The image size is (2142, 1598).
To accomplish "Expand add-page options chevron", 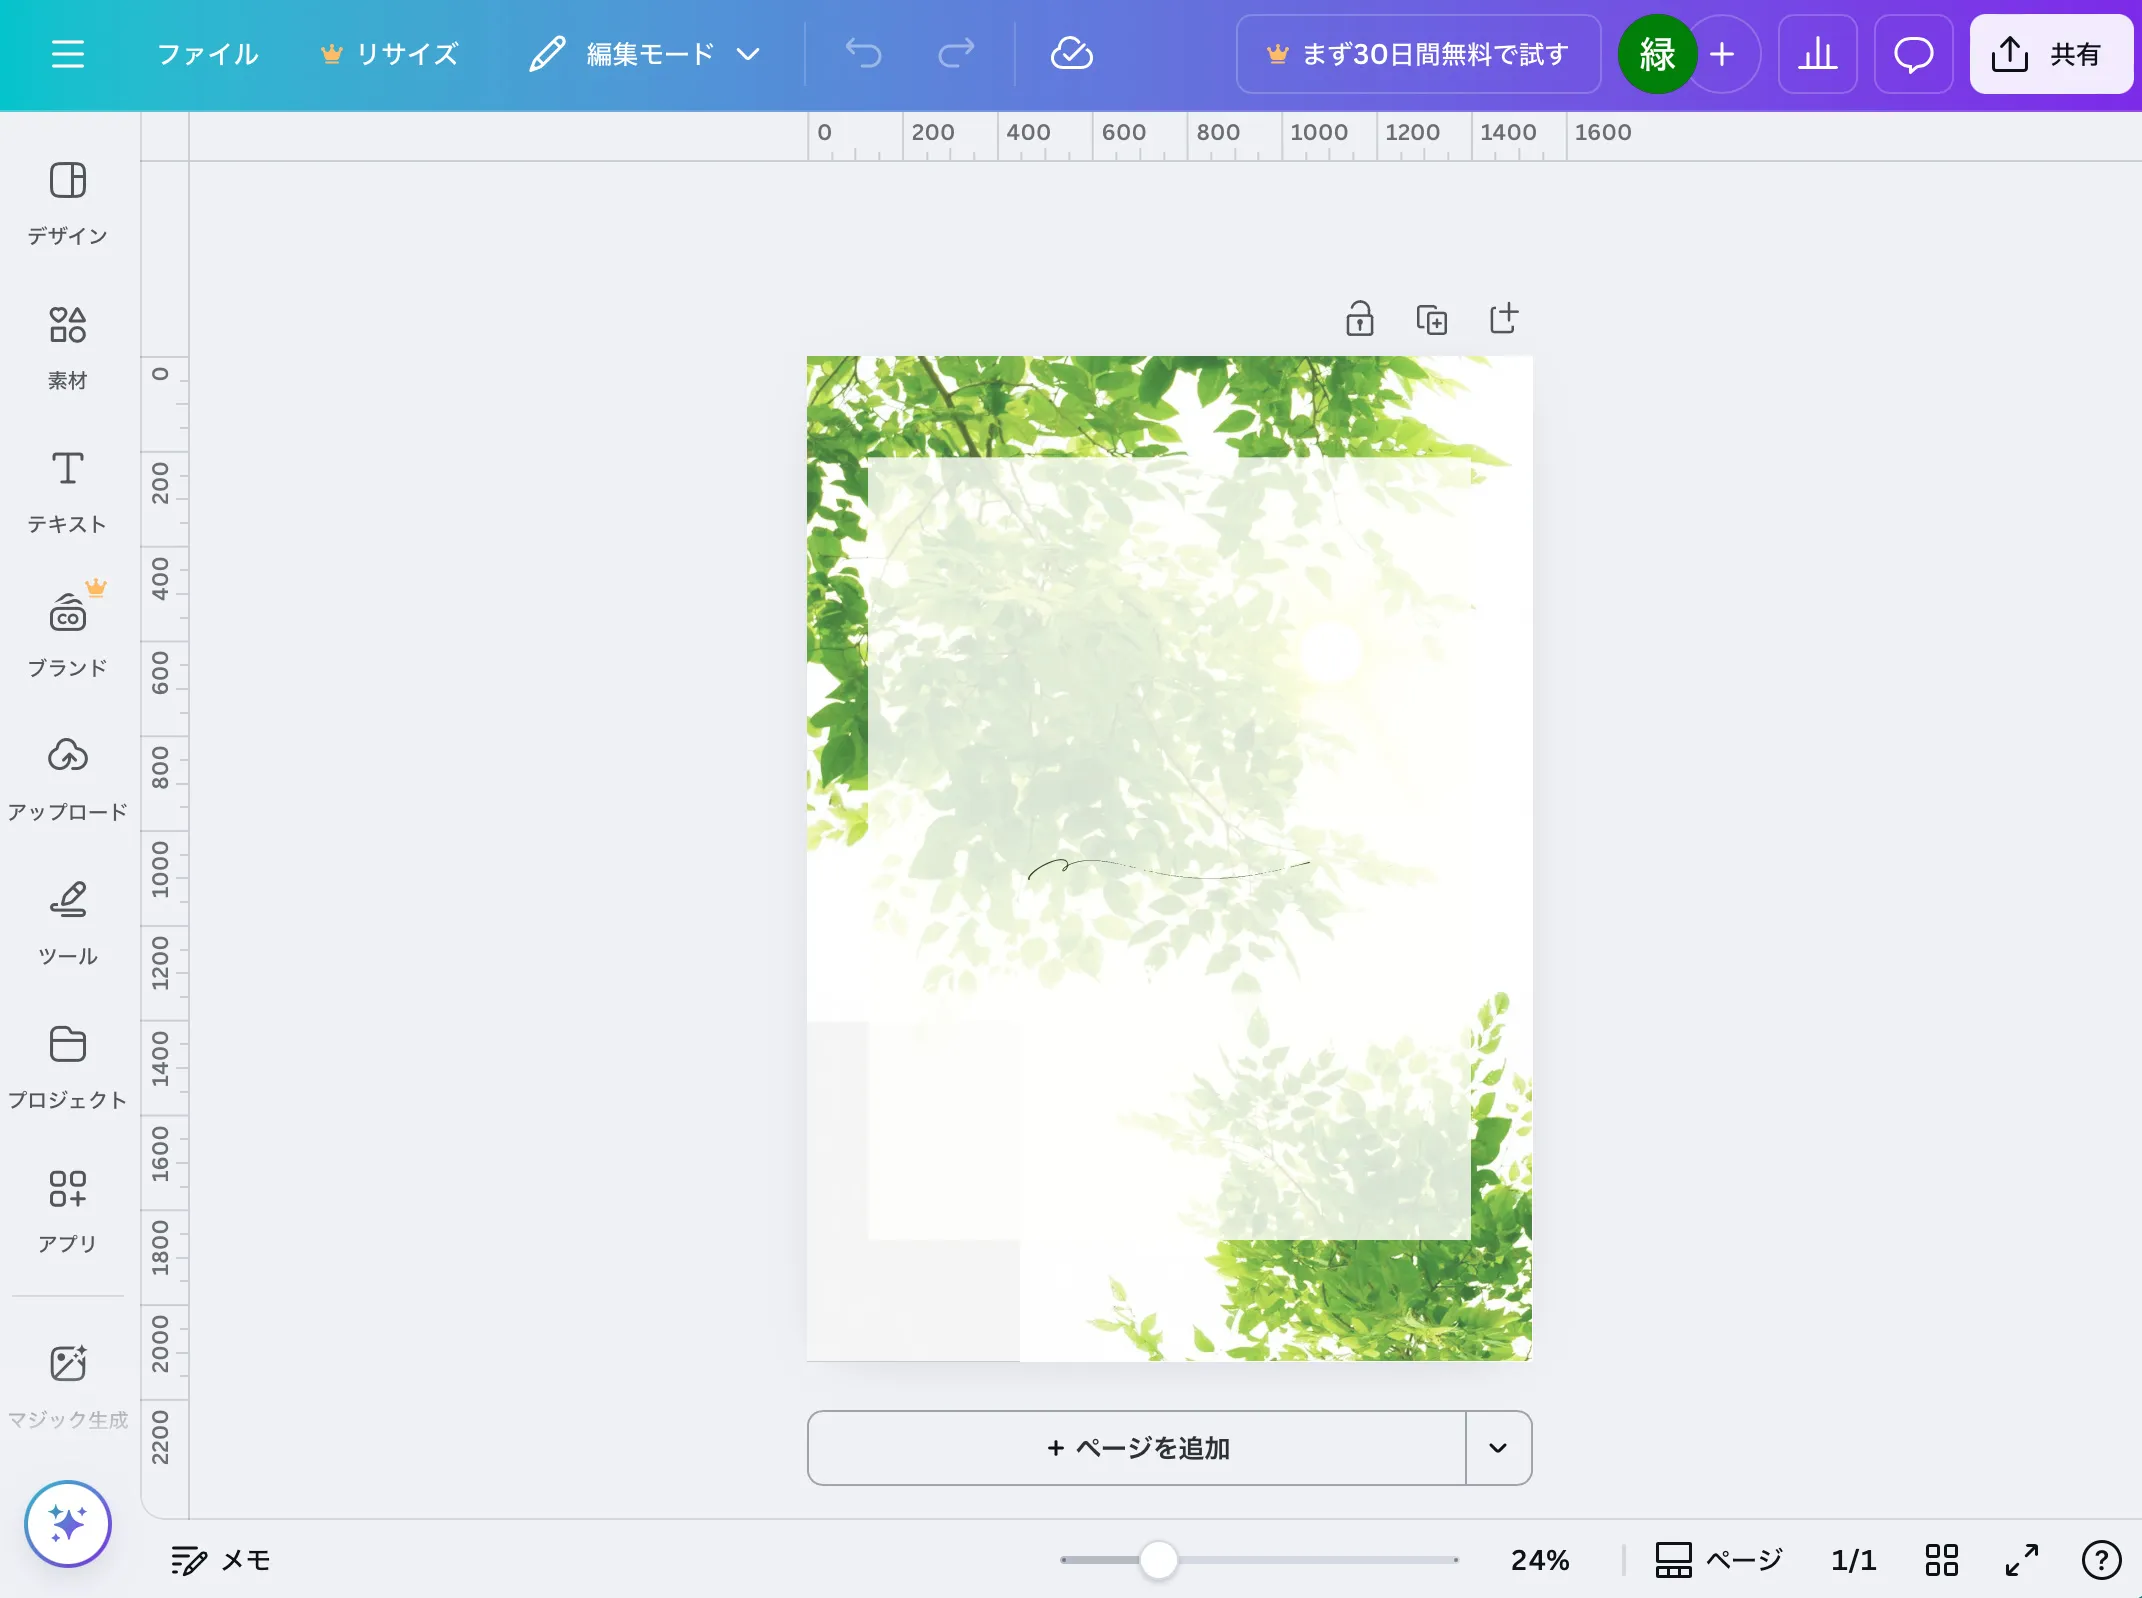I will pos(1498,1447).
